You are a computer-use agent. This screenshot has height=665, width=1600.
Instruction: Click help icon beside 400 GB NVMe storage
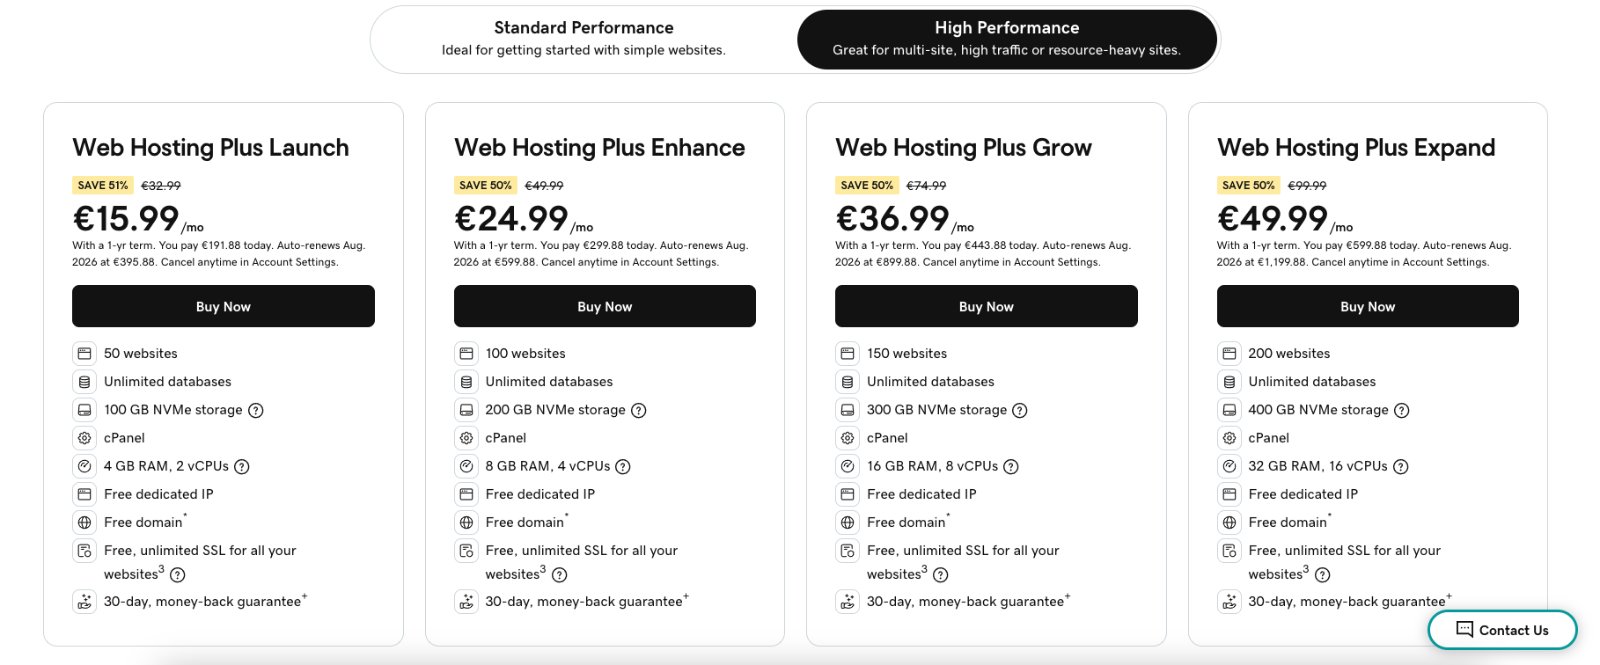[1402, 410]
